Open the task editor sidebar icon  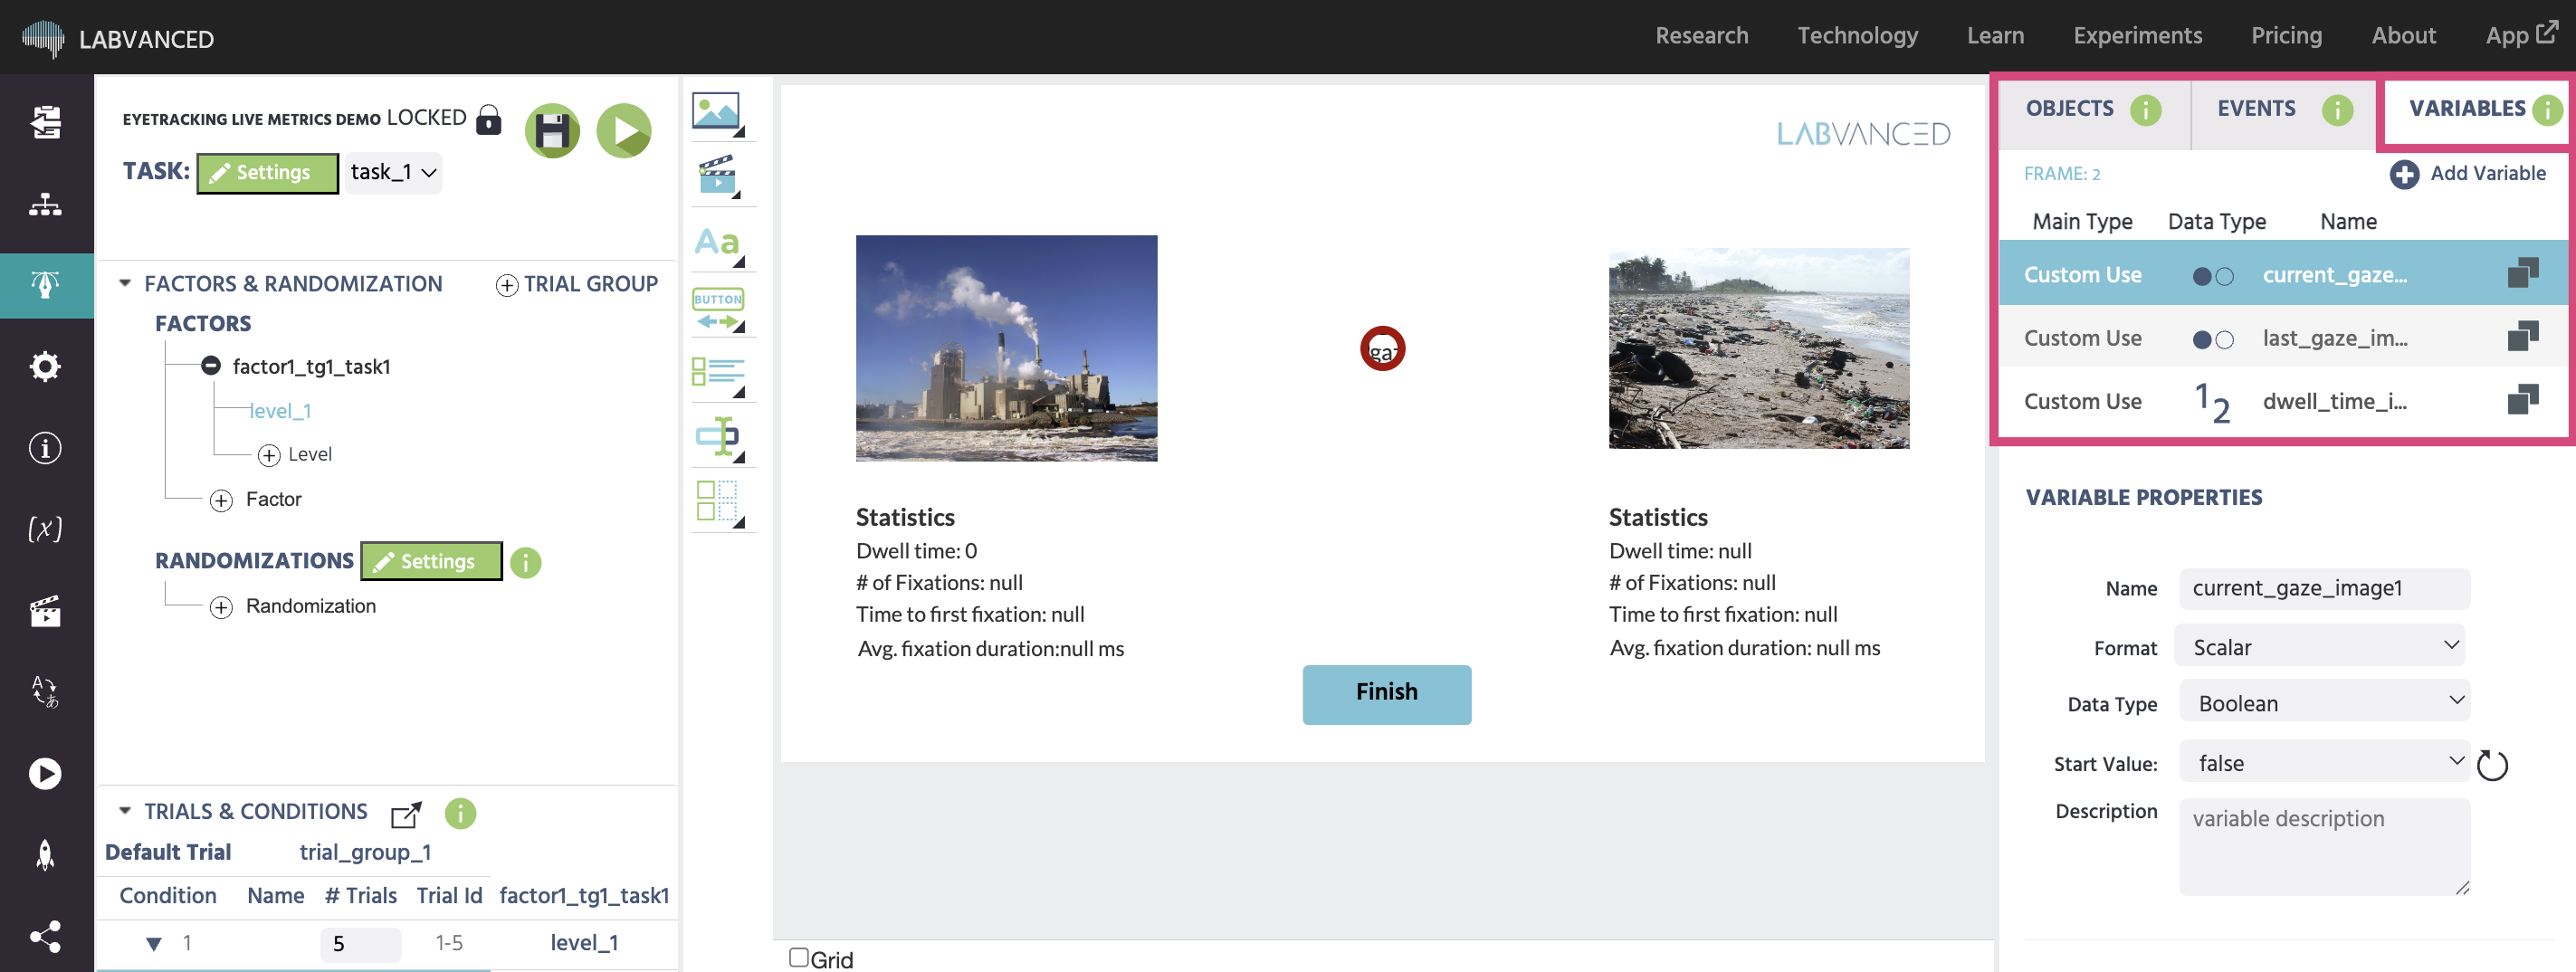pos(45,285)
